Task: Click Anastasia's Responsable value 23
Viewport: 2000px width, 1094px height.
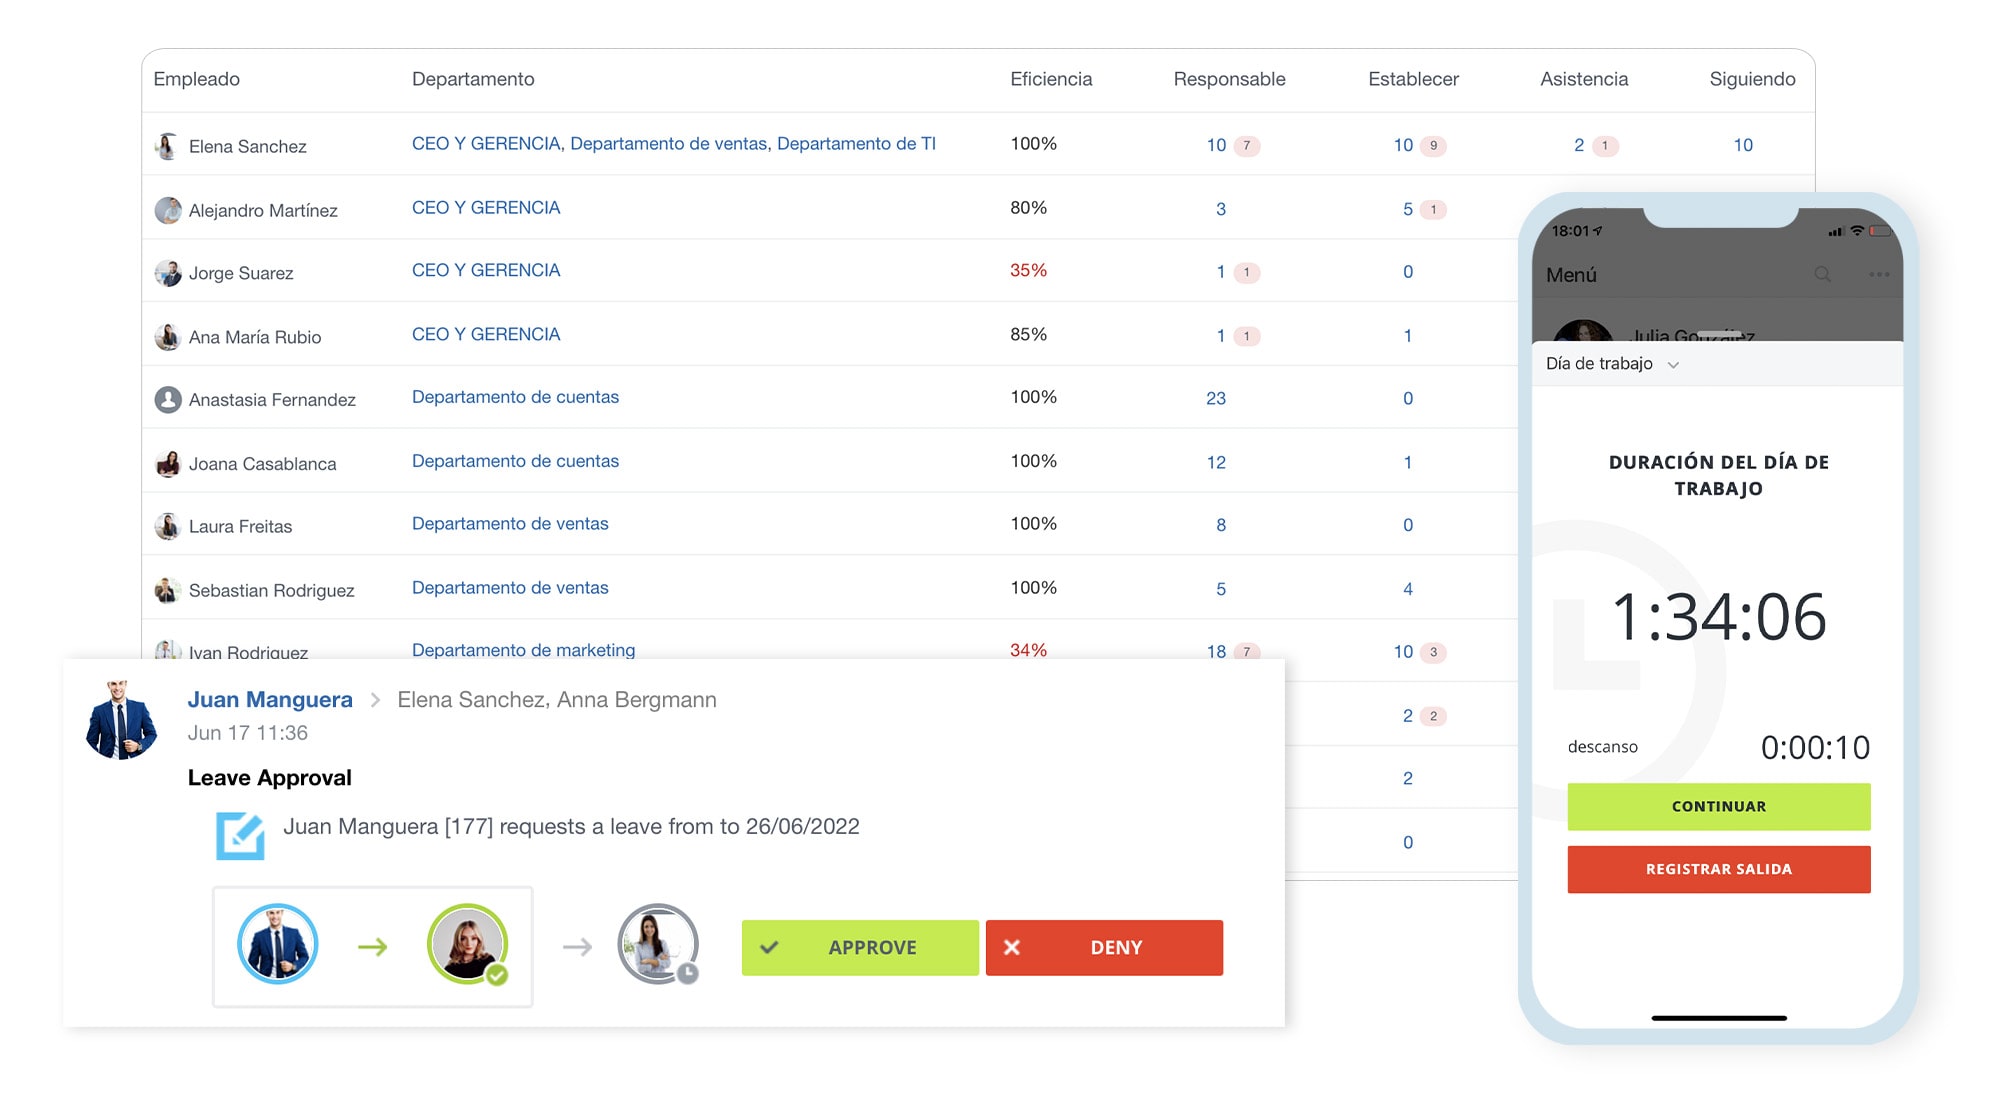Action: pos(1216,398)
